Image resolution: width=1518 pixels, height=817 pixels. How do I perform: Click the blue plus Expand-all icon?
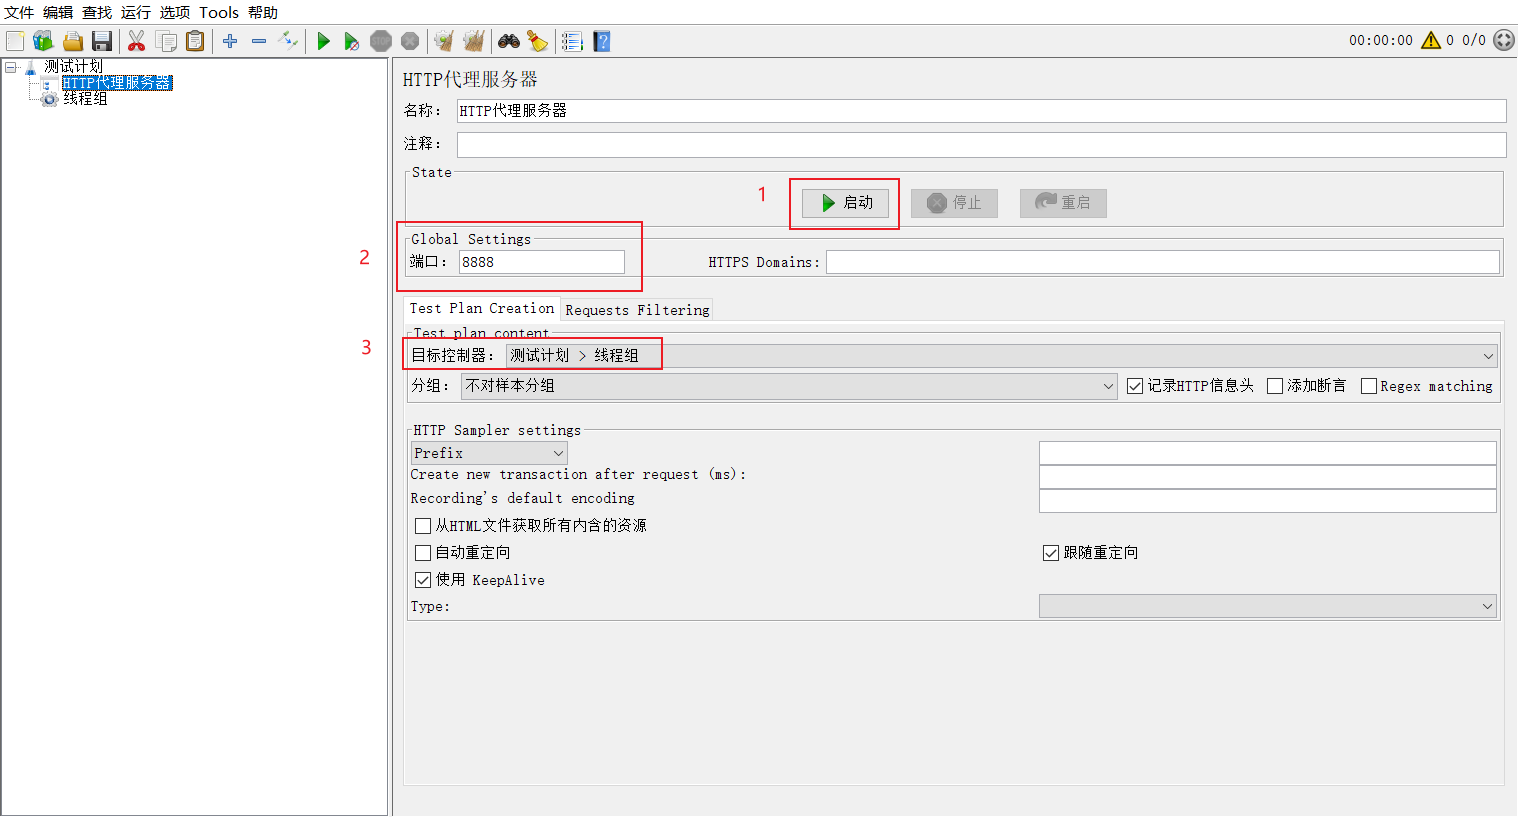pyautogui.click(x=230, y=41)
